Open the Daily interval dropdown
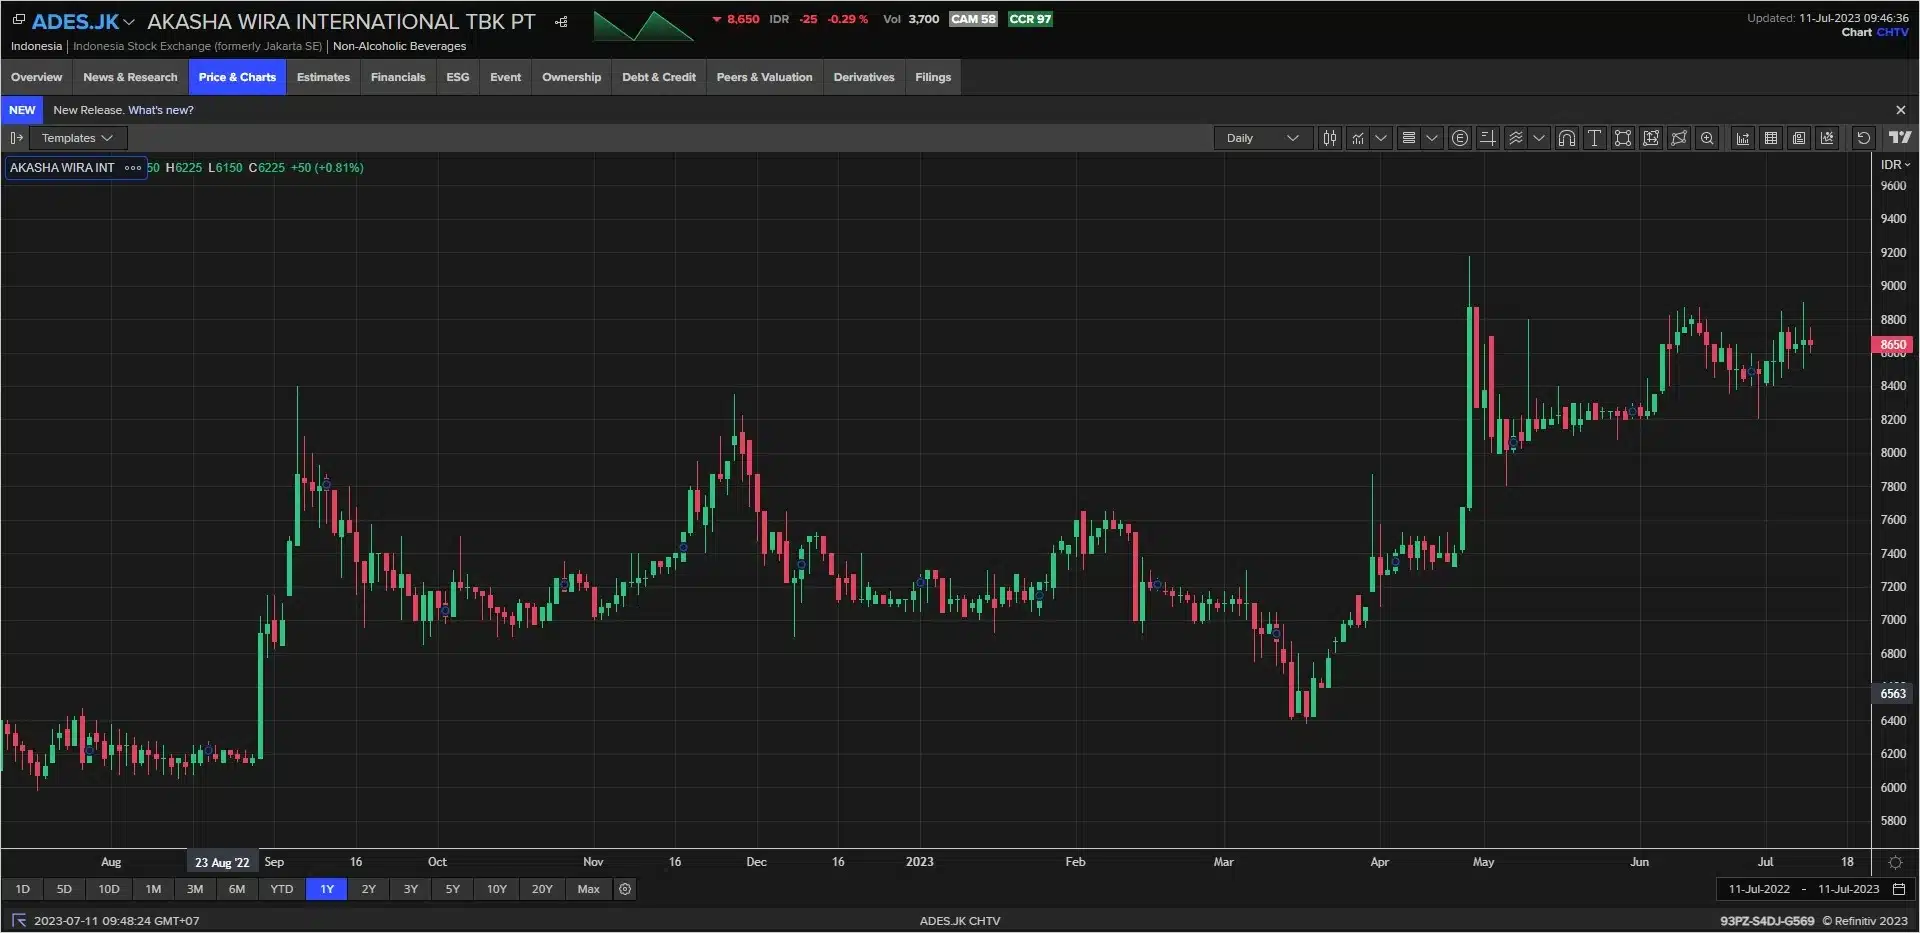Viewport: 1920px width, 933px height. [x=1263, y=138]
